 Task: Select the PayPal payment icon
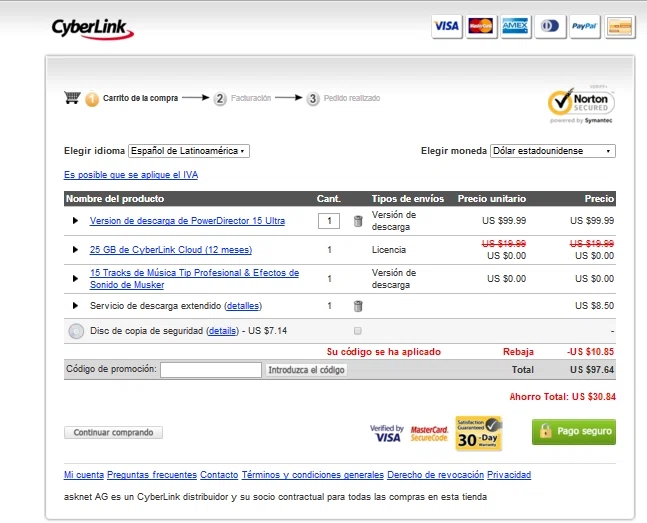point(585,26)
